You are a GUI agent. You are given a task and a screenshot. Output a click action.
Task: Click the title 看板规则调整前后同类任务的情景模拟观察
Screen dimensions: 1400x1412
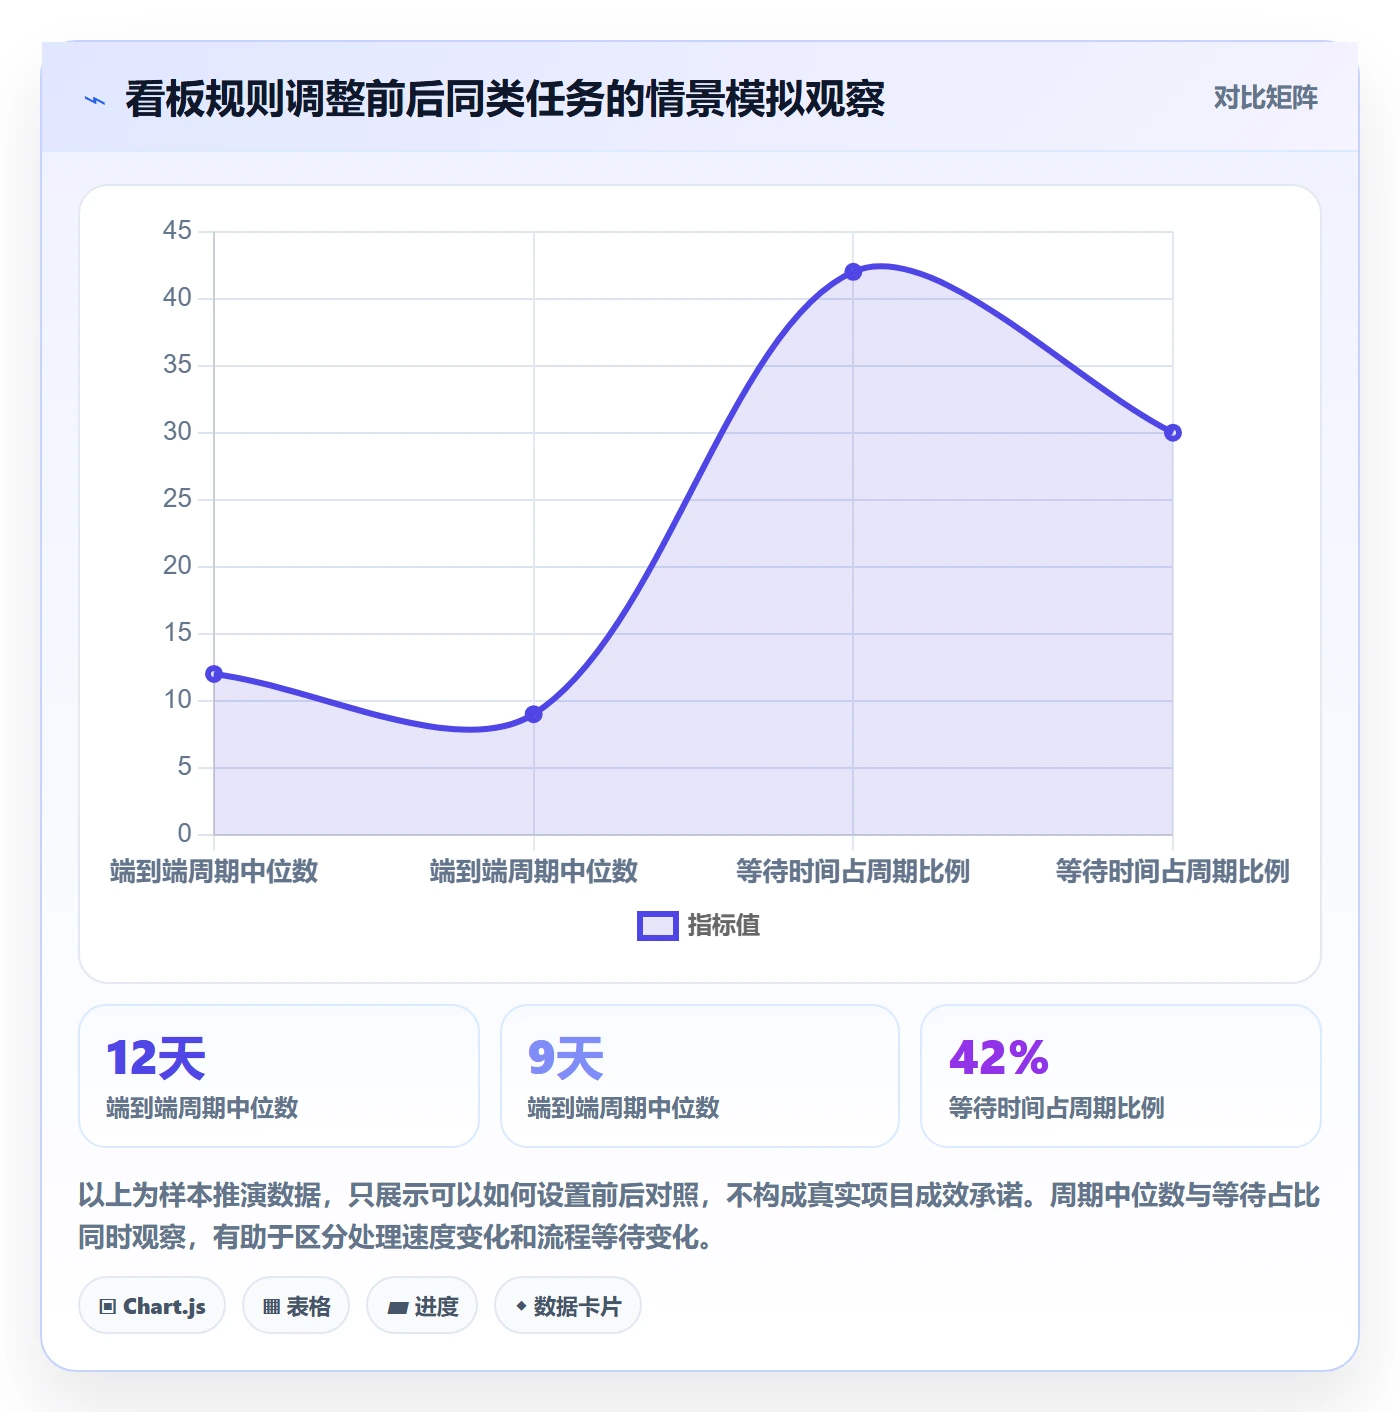[x=505, y=99]
